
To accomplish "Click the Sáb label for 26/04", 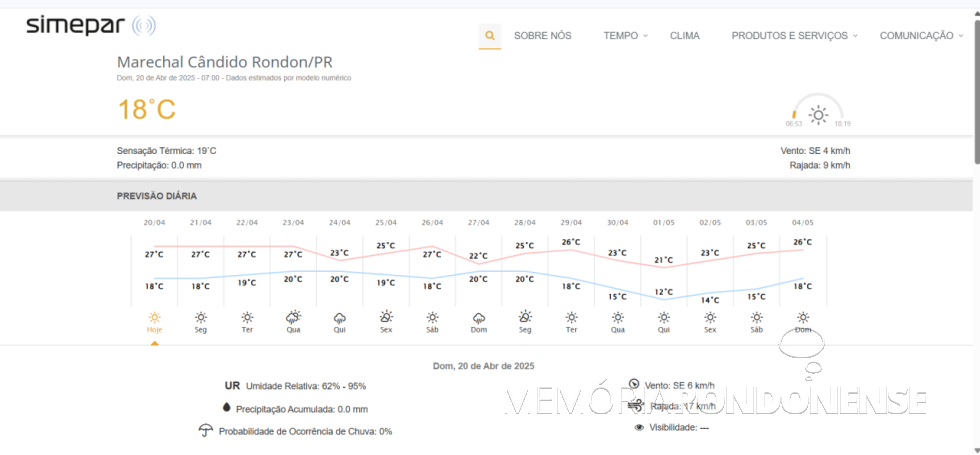I will [x=432, y=330].
